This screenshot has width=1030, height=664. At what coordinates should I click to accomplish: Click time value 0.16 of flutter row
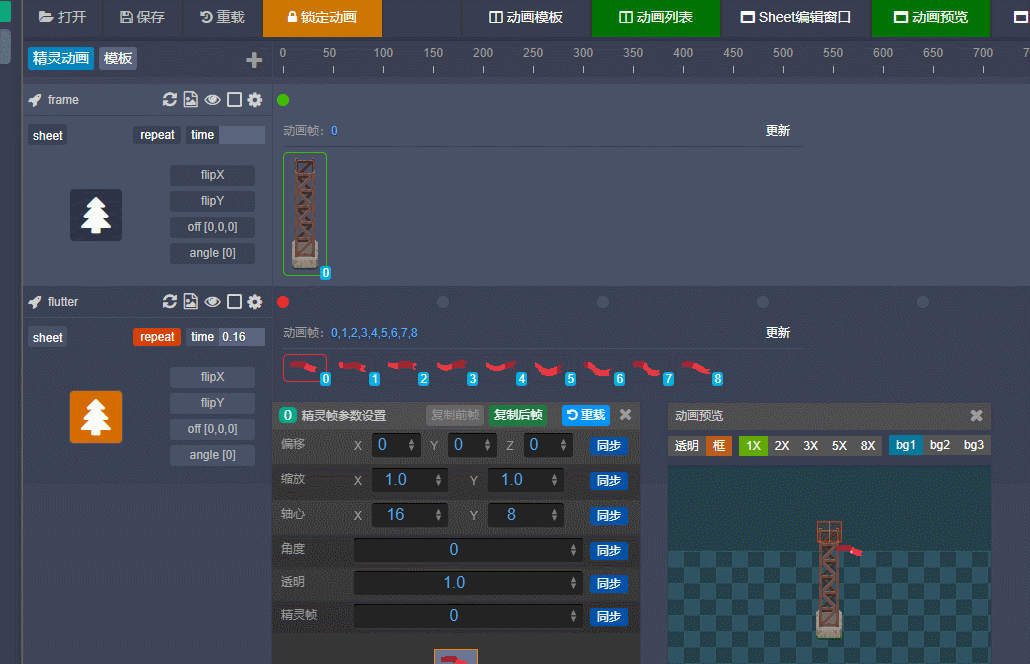(242, 337)
